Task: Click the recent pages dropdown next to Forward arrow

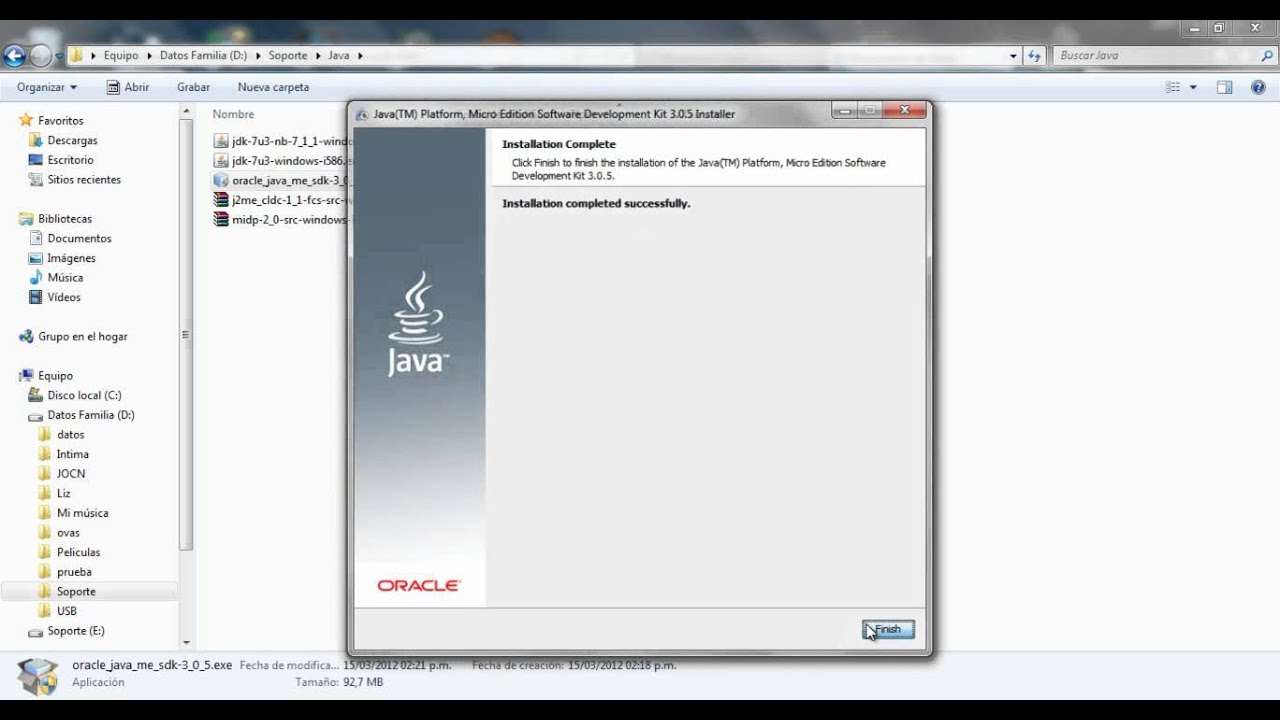Action: [x=60, y=56]
